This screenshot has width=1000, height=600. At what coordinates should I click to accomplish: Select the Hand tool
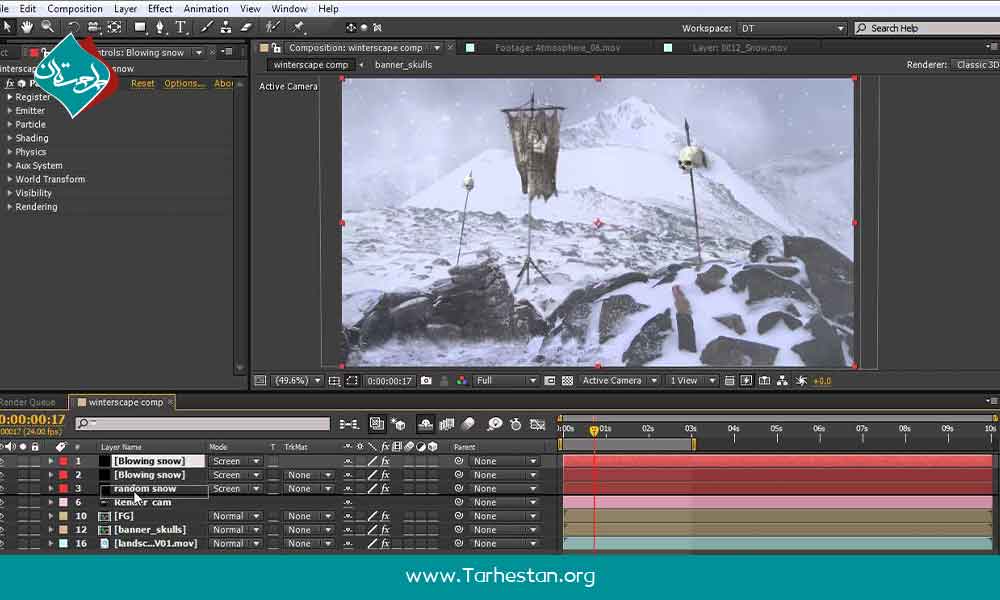(27, 27)
